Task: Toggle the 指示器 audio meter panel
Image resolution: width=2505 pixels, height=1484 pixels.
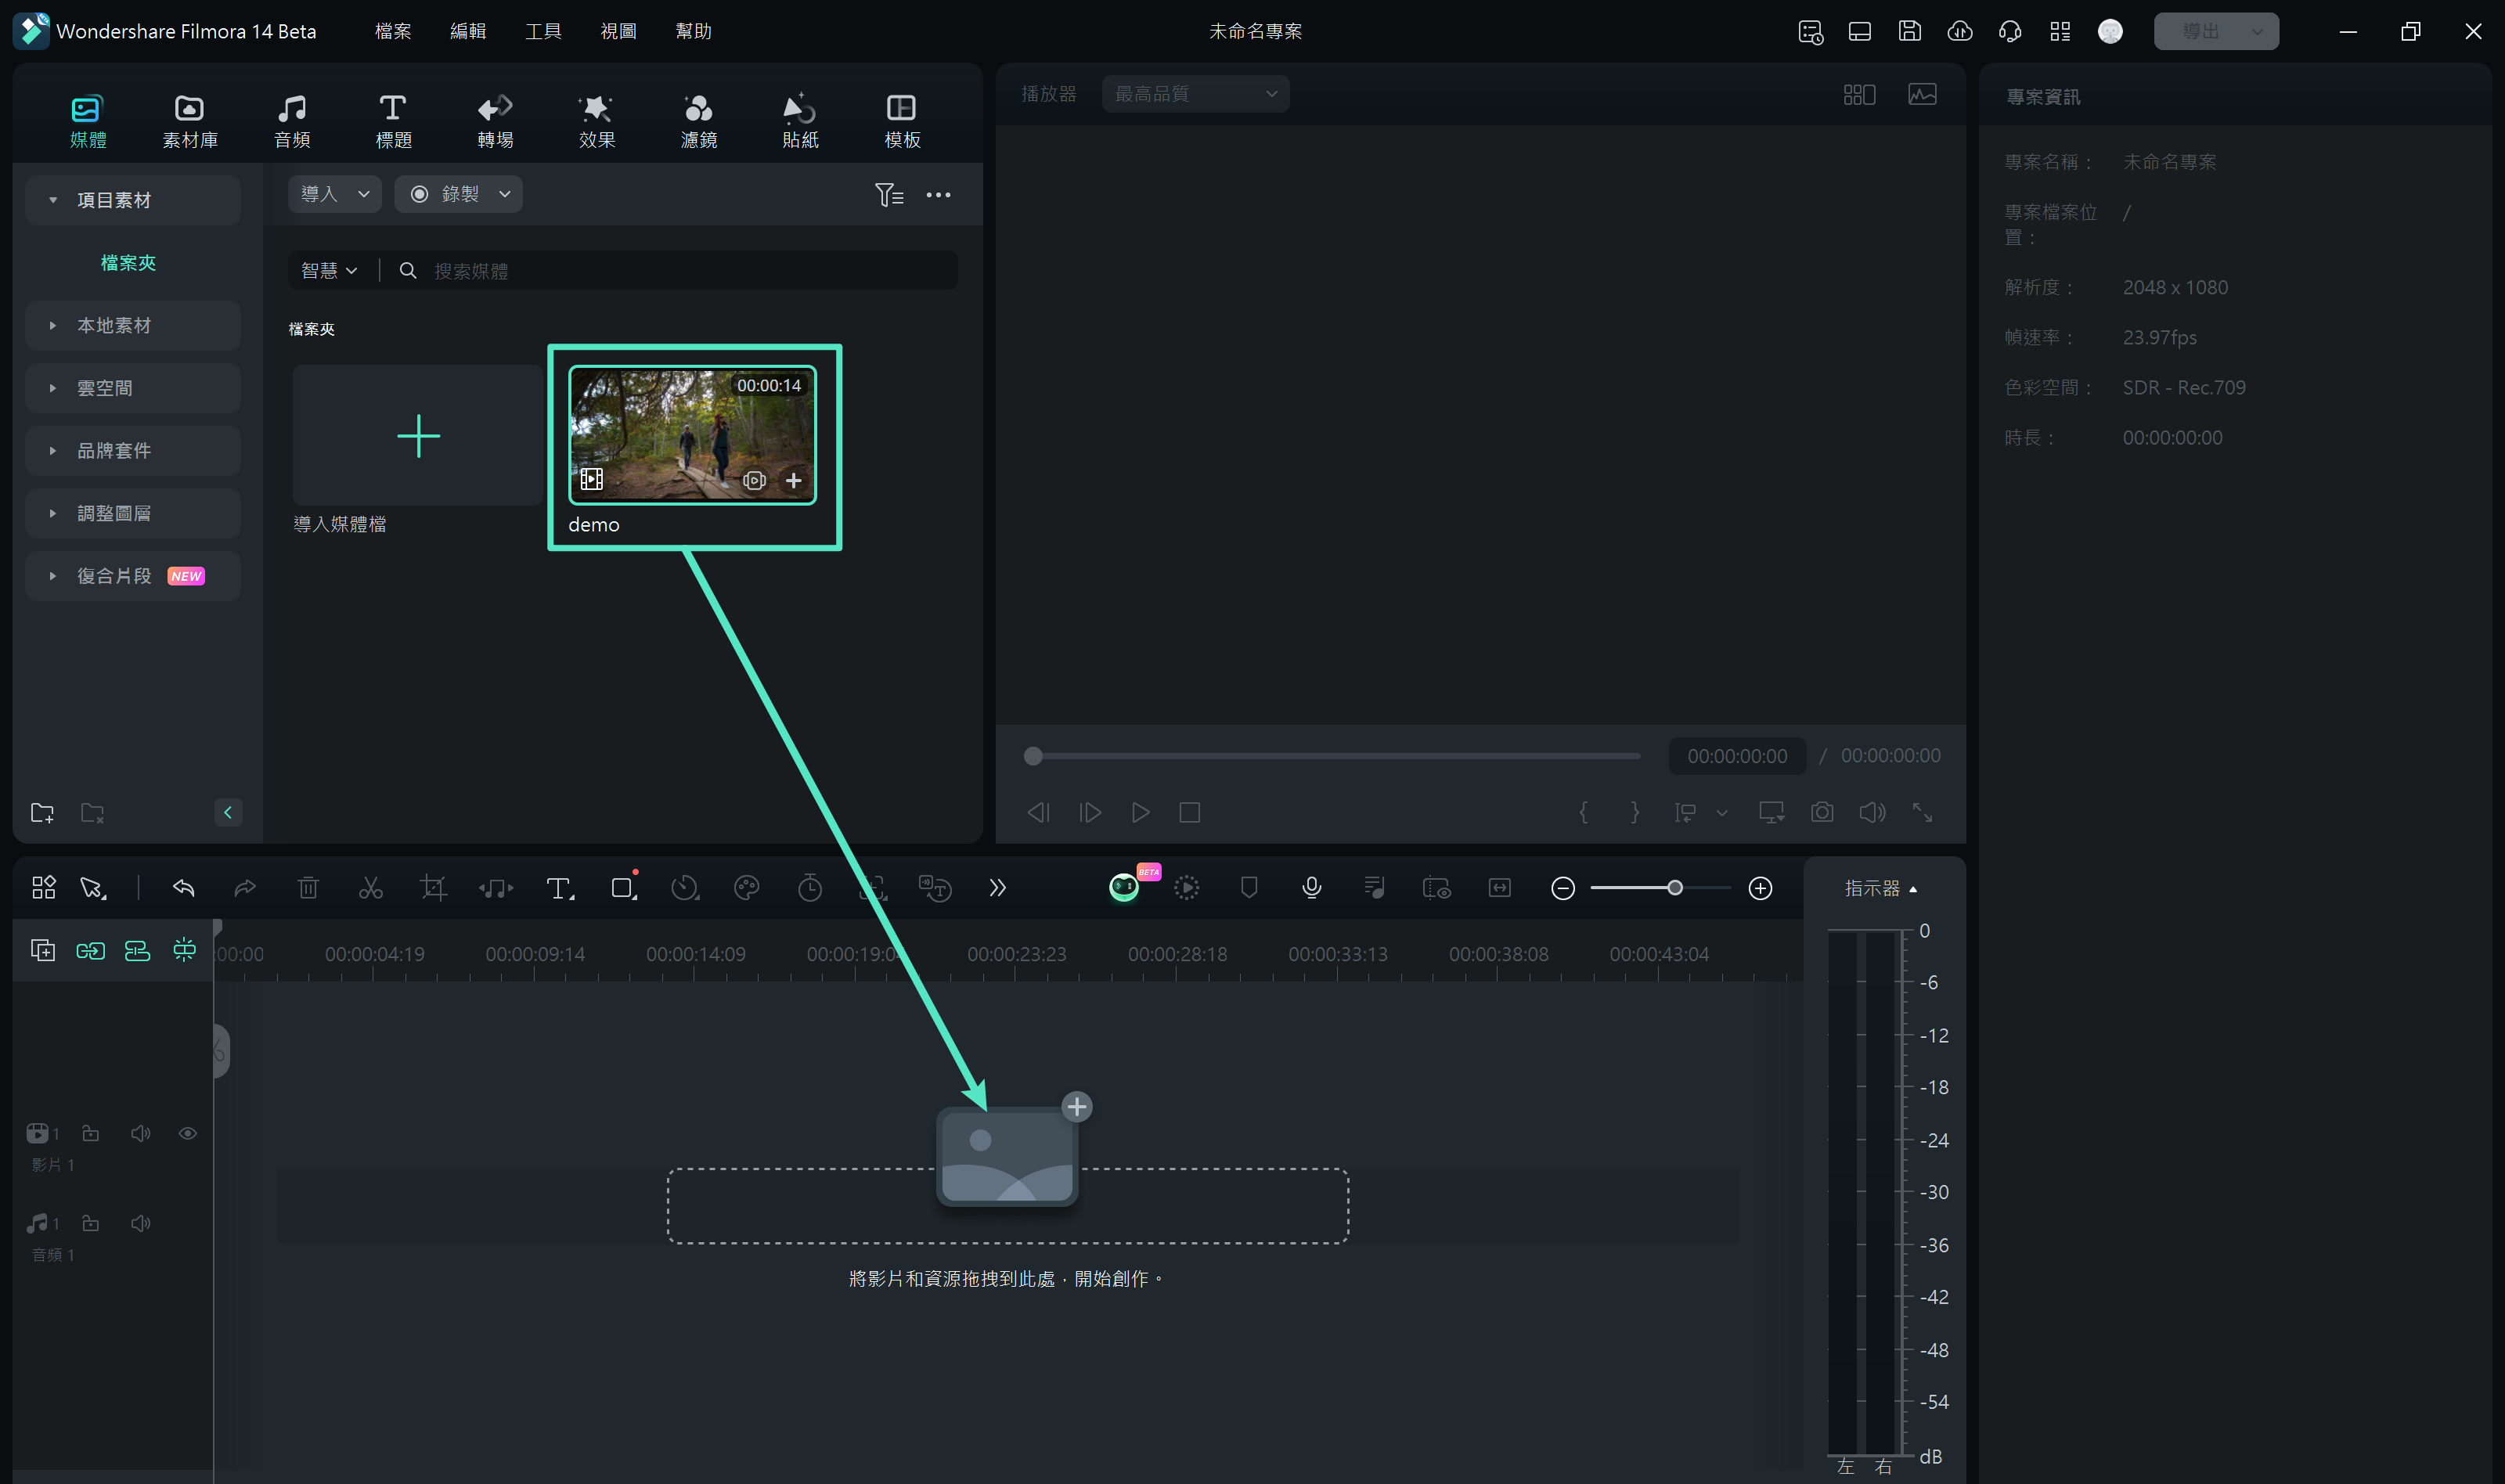Action: tap(1880, 888)
